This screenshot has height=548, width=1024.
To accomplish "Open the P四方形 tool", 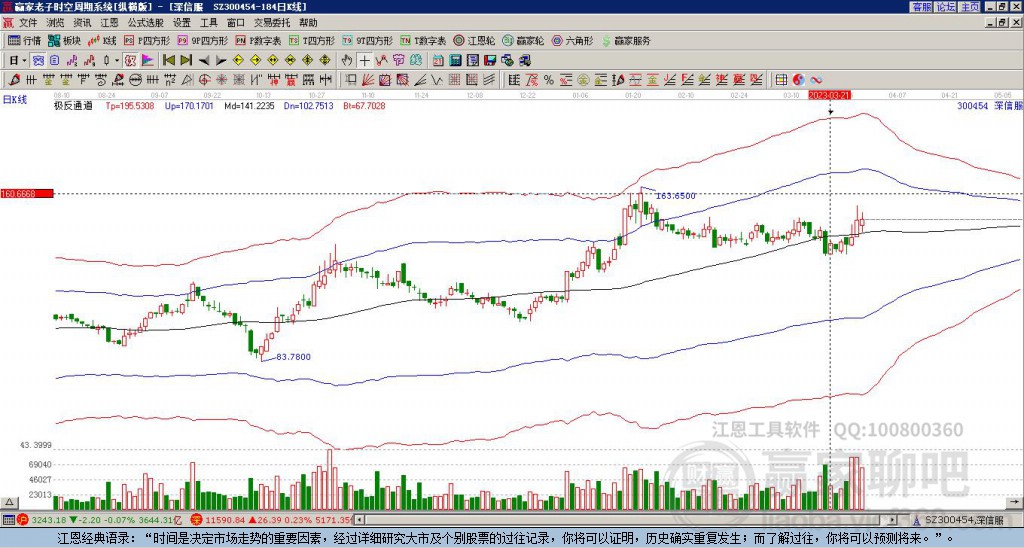I will coord(147,40).
